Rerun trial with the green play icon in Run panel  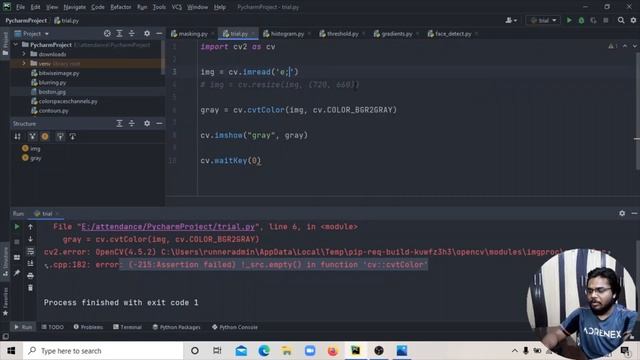click(17, 227)
